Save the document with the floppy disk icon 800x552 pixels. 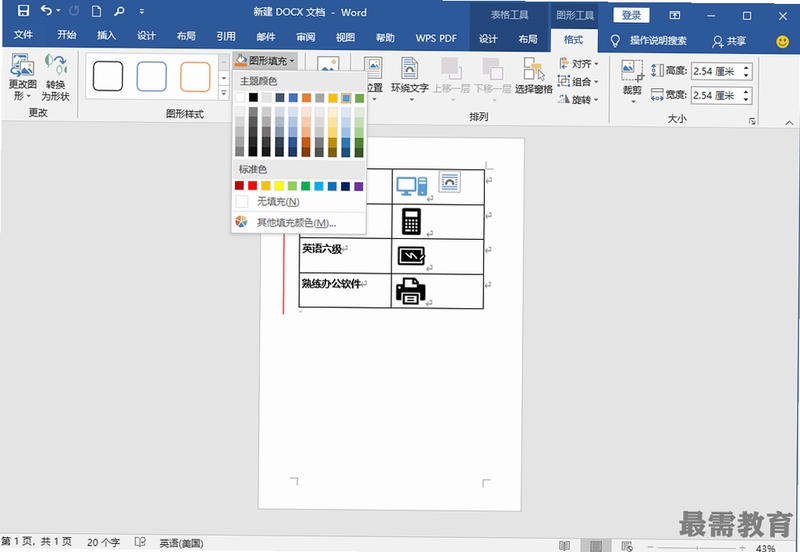click(23, 11)
